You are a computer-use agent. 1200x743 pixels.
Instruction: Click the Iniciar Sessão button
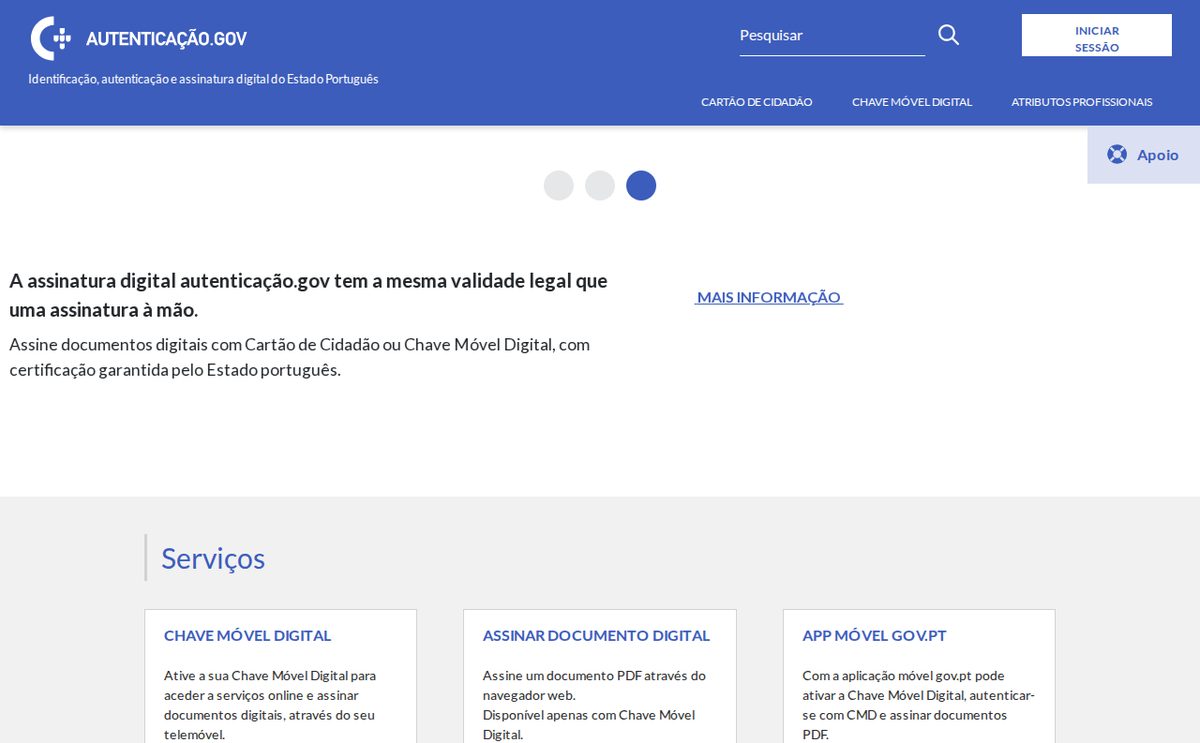(x=1097, y=35)
